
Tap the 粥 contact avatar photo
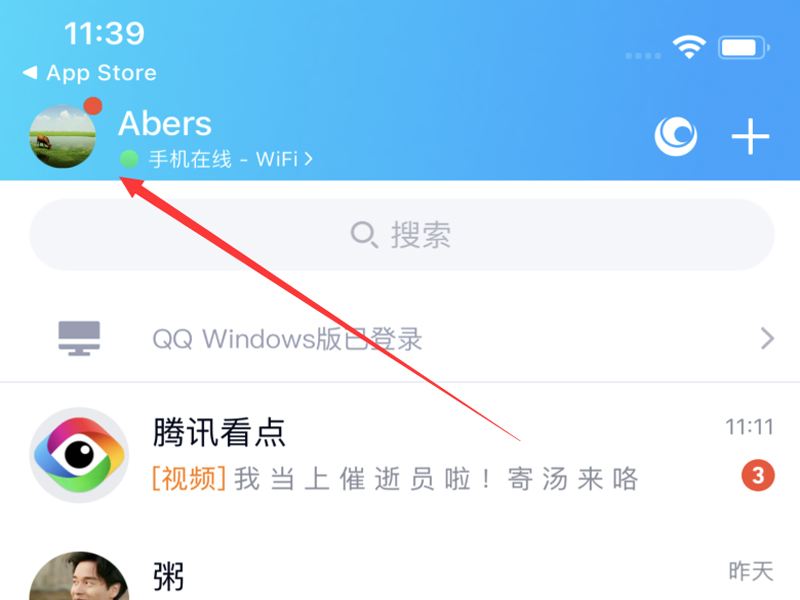pos(79,576)
